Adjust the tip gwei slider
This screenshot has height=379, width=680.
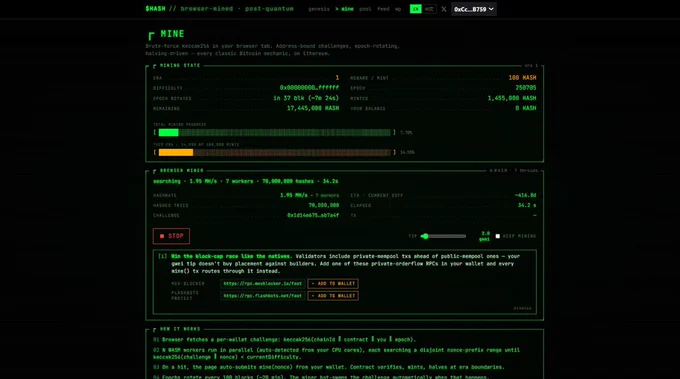443,236
